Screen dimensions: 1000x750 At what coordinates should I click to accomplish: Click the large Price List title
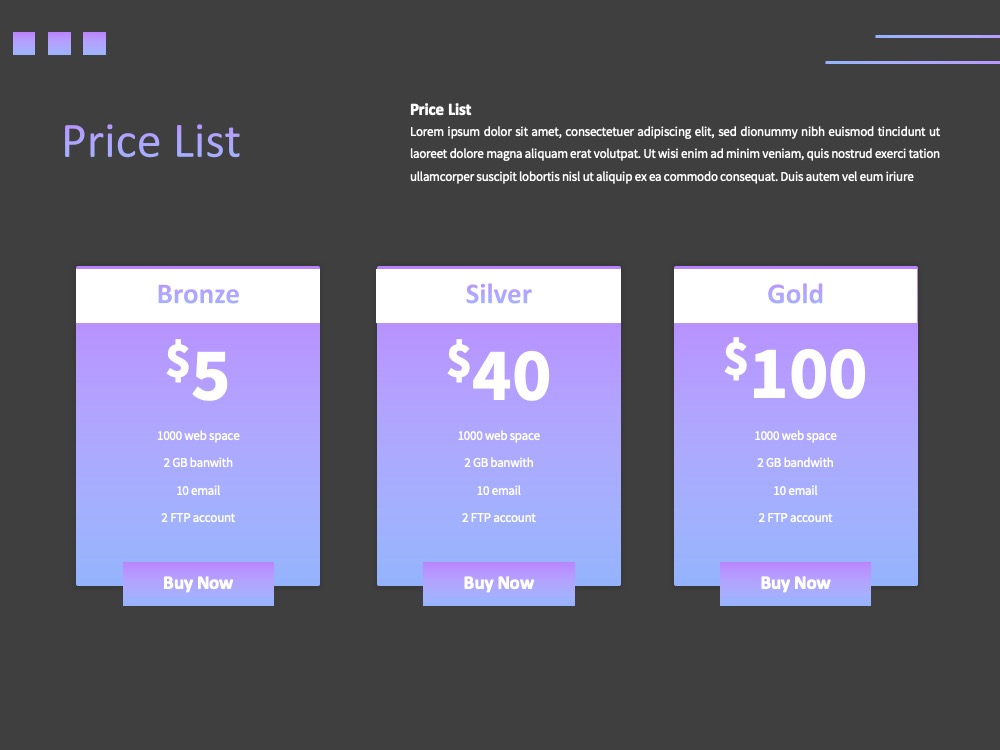[x=152, y=141]
